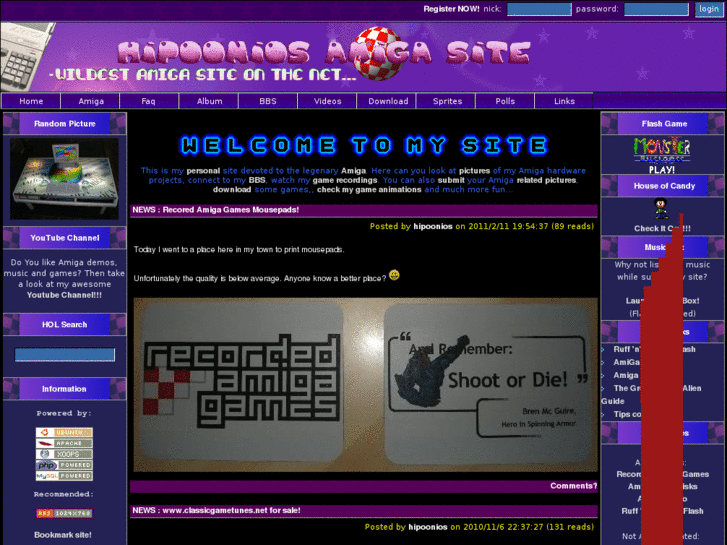Open the Home menu item
This screenshot has height=545, width=727.
[x=31, y=101]
